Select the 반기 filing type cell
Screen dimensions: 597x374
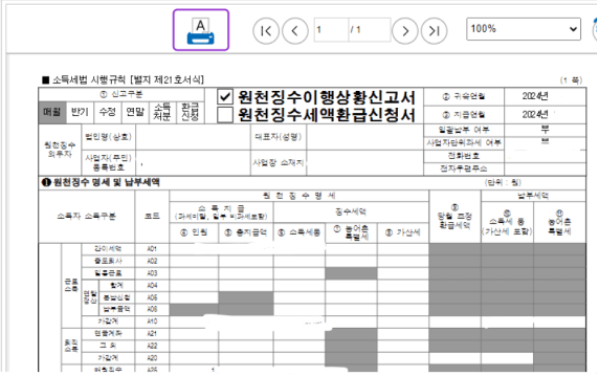tap(80, 112)
